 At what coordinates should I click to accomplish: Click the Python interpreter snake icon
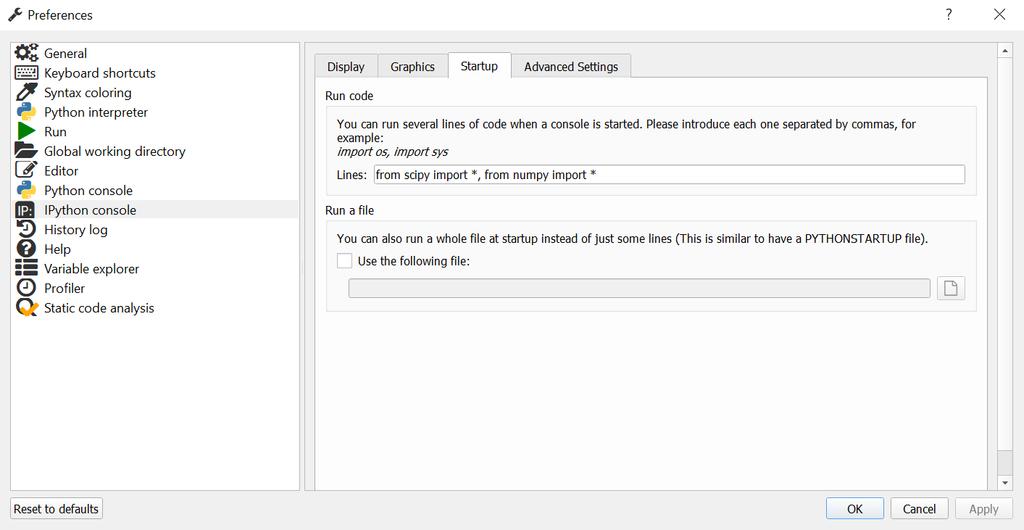27,112
